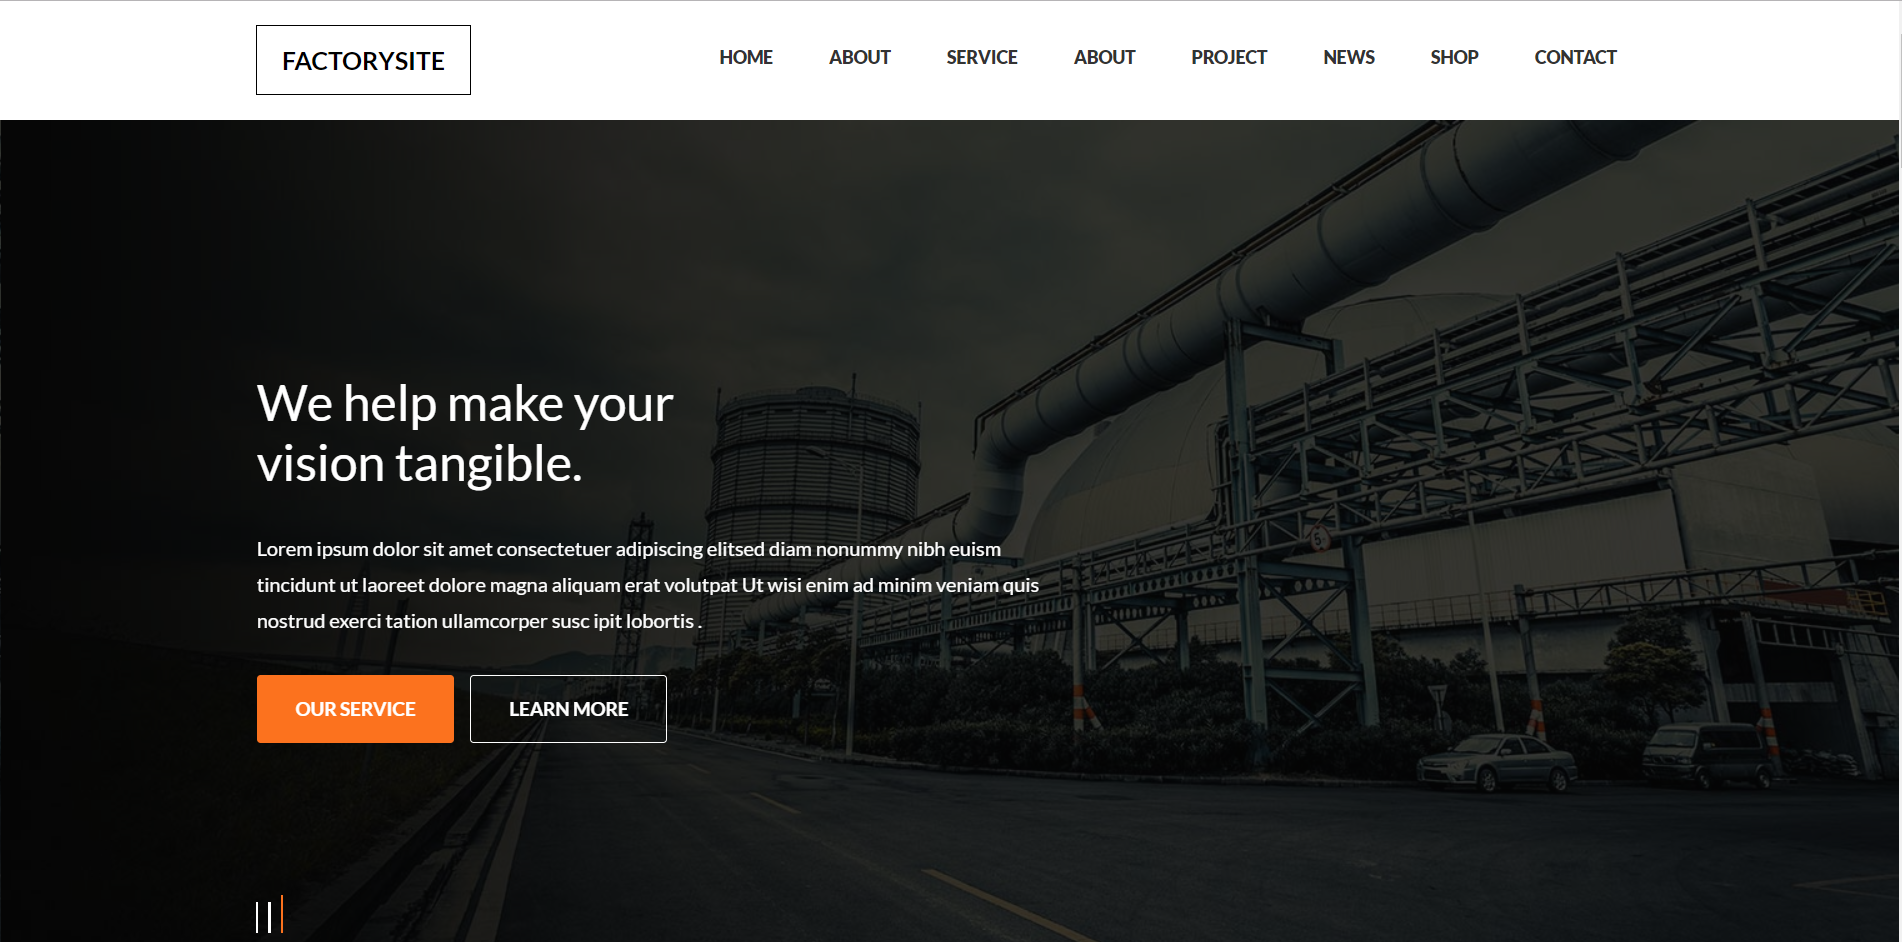Image resolution: width=1902 pixels, height=942 pixels.
Task: Click the FACTORYSITE logo box
Action: pyautogui.click(x=363, y=60)
